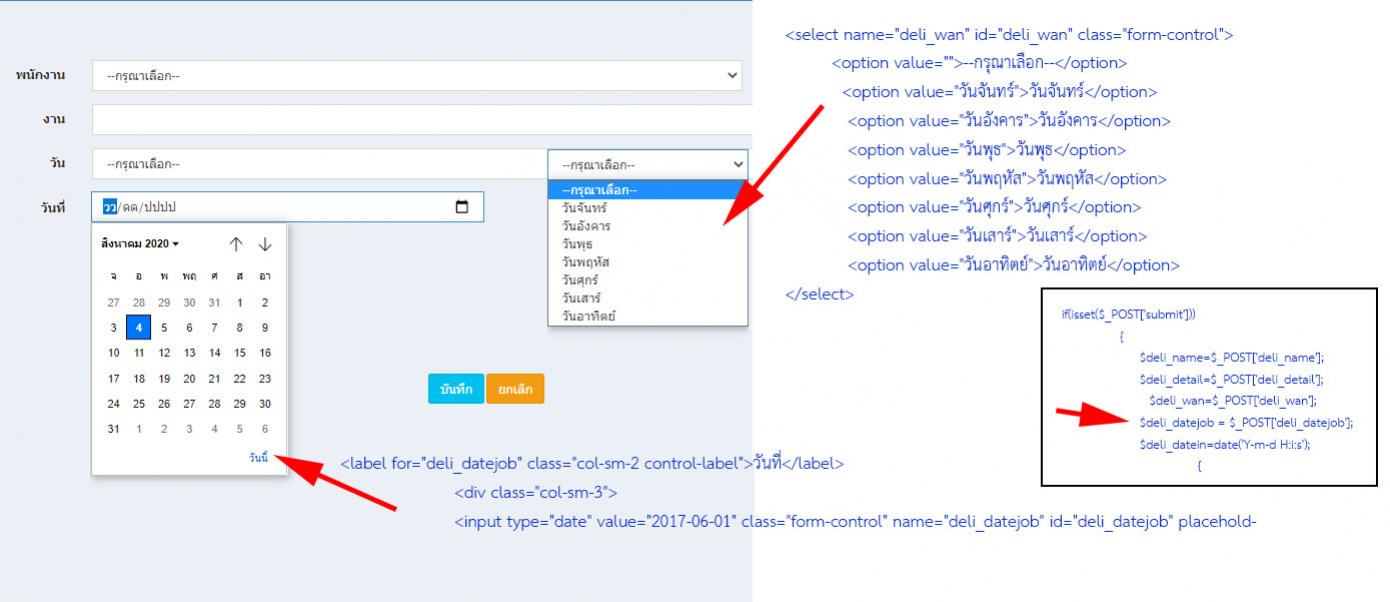
Task: Pick date 25 in the calendar
Action: (139, 404)
